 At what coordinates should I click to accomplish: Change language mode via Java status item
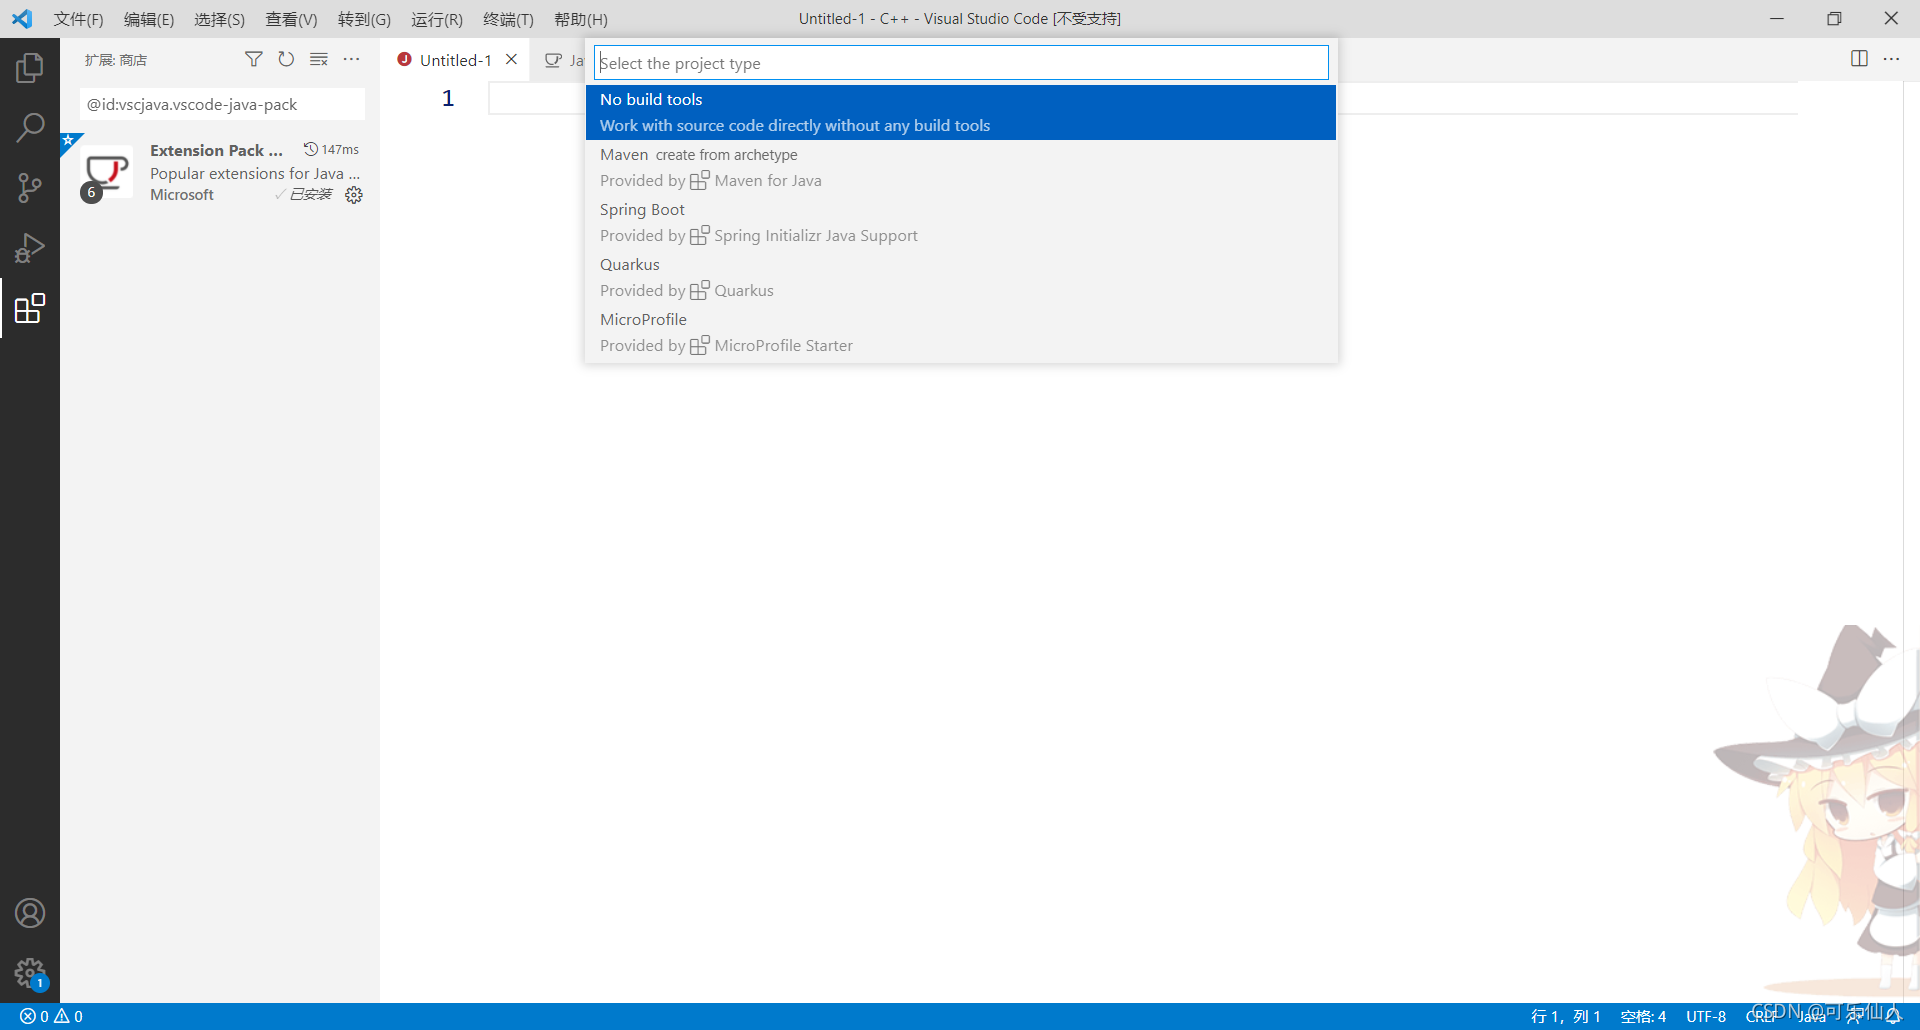(1812, 1016)
